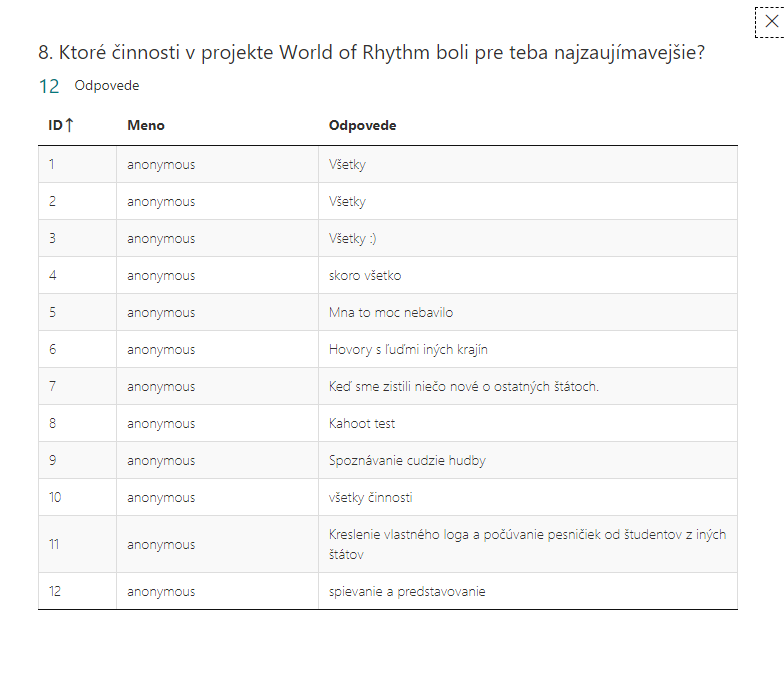The width and height of the screenshot is (784, 697).
Task: Click the 12 Odpovede response count
Action: [x=89, y=86]
